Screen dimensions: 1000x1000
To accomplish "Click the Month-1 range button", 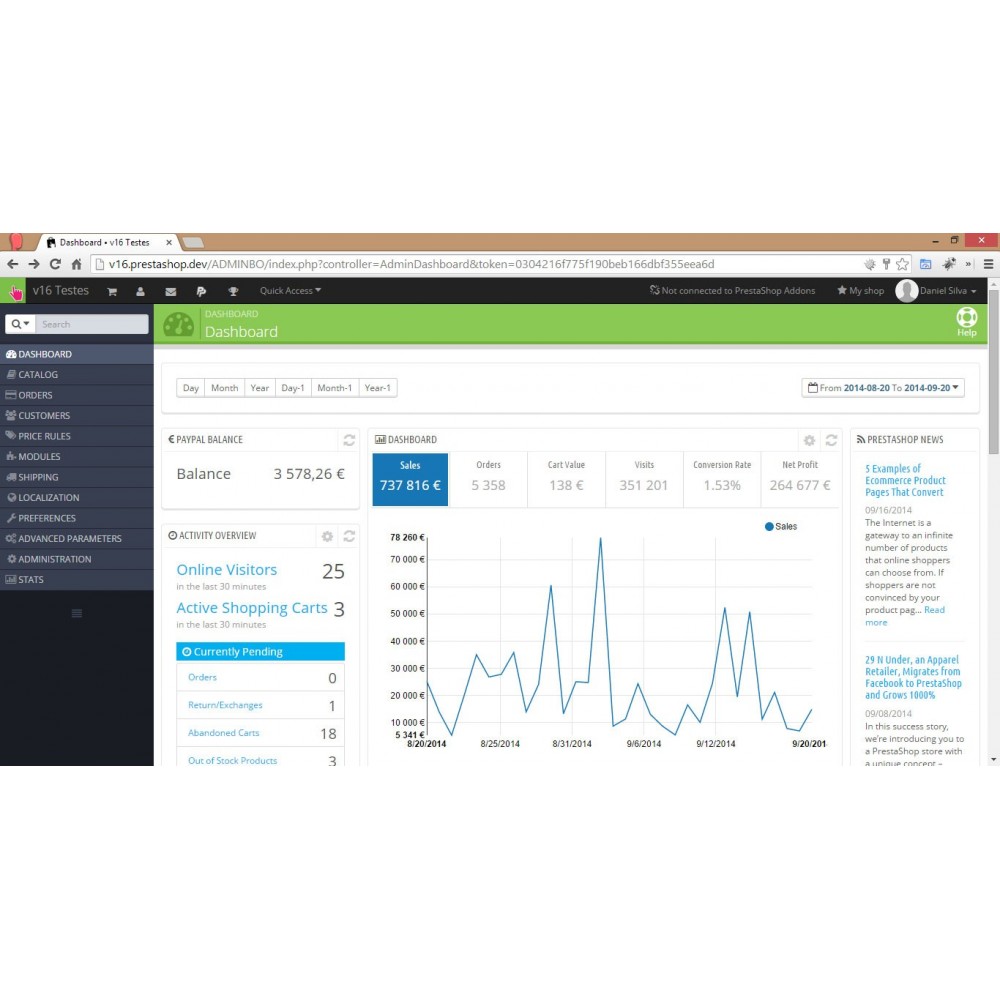I will click(x=335, y=388).
